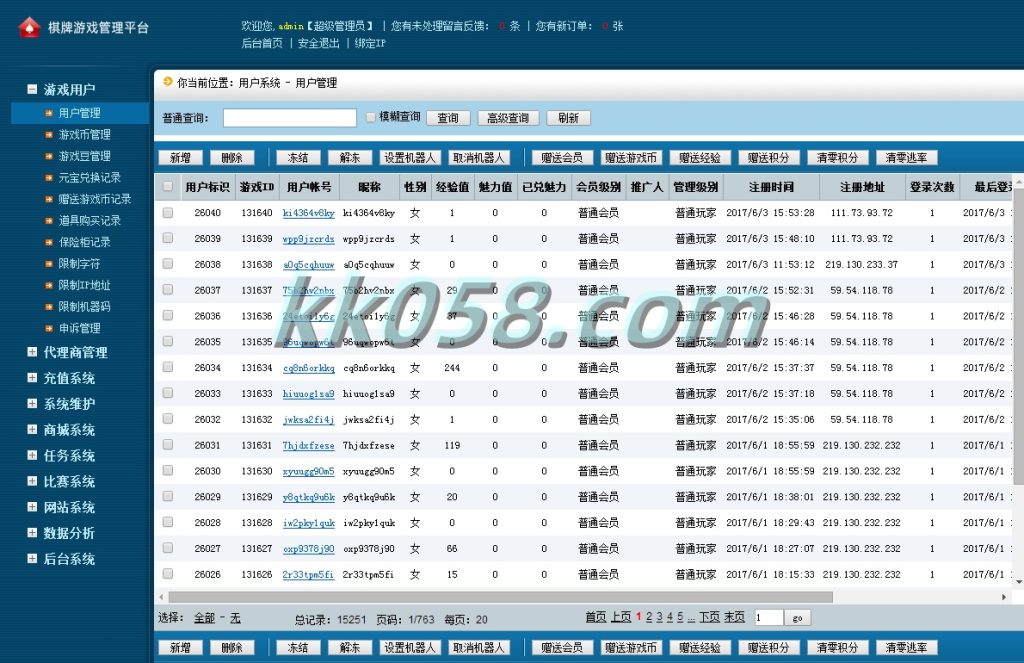Click the top 新增 button
The image size is (1024, 663).
180,158
